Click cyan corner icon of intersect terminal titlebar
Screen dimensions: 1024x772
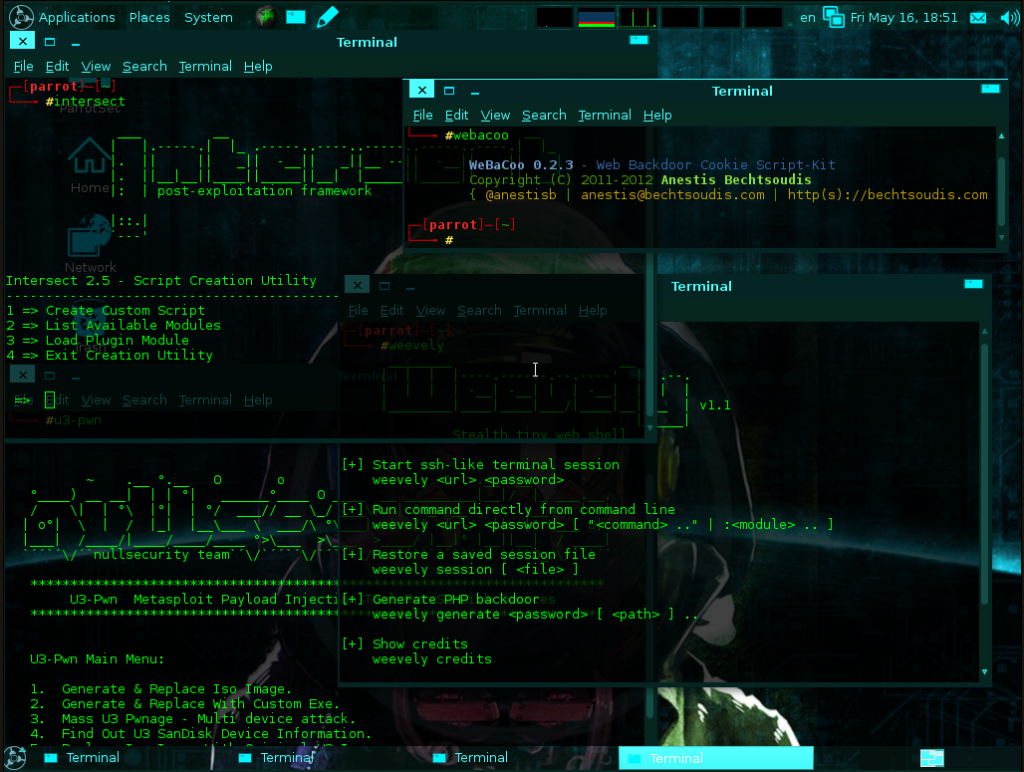(x=639, y=40)
